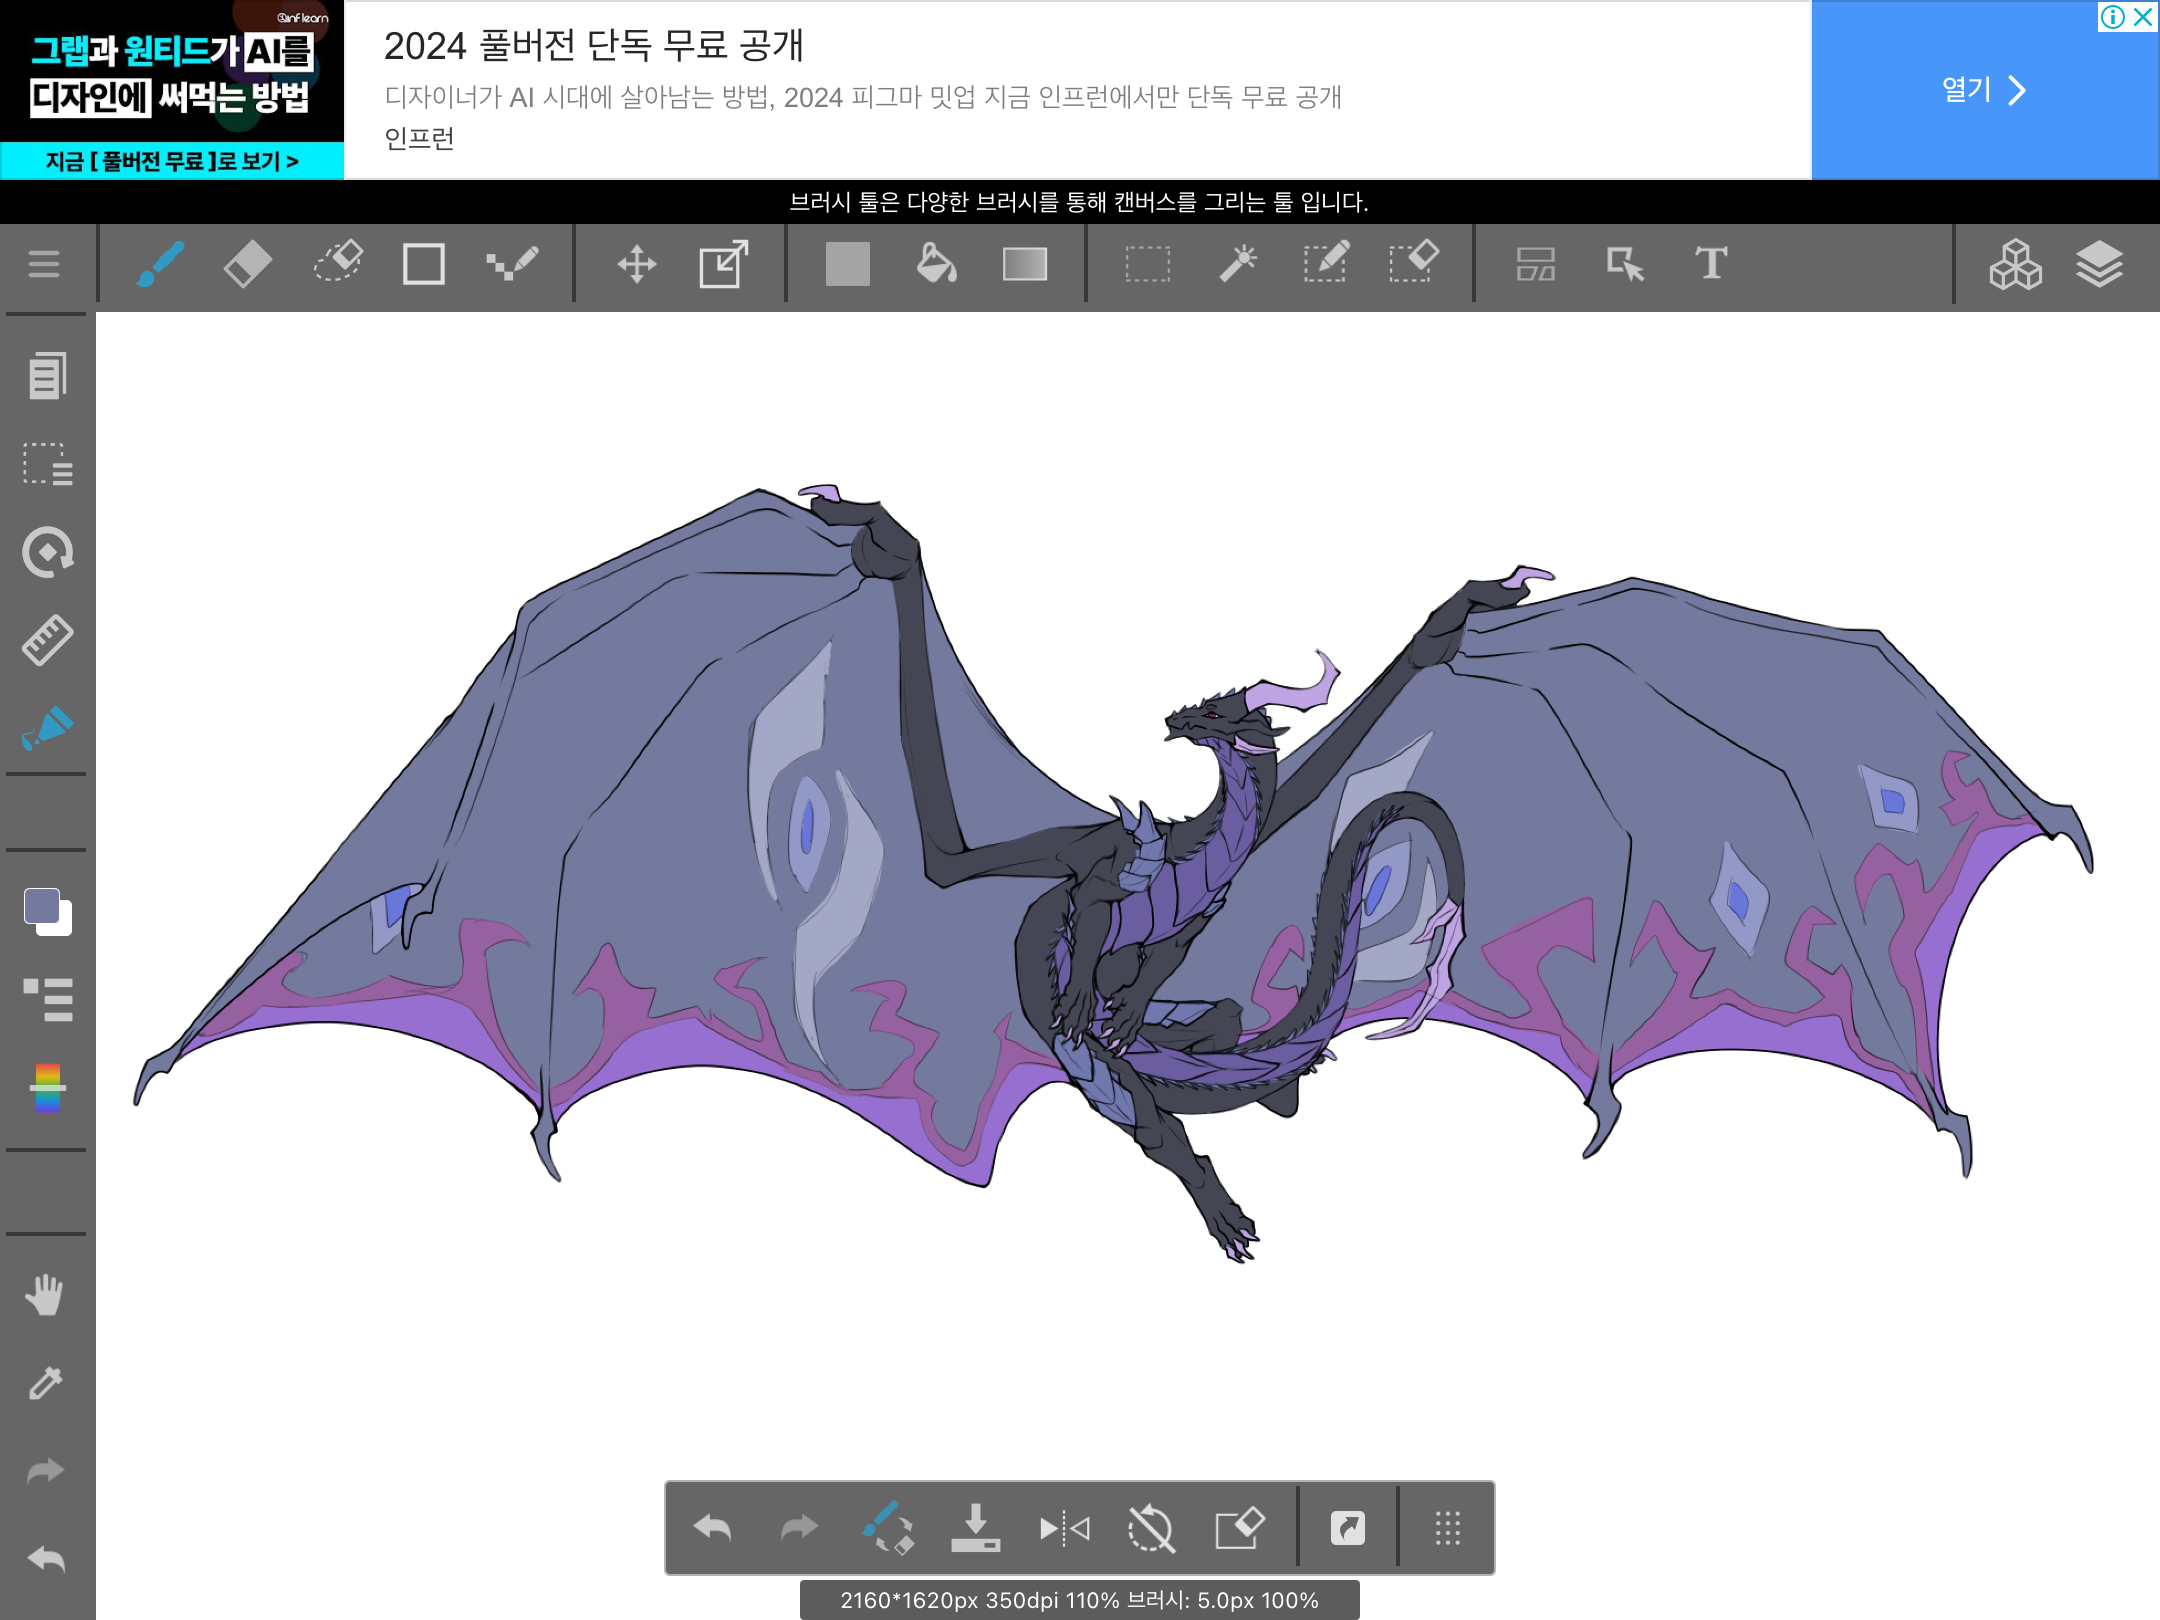Open the Layers panel icon
The image size is (2160, 1620).
tap(2099, 264)
